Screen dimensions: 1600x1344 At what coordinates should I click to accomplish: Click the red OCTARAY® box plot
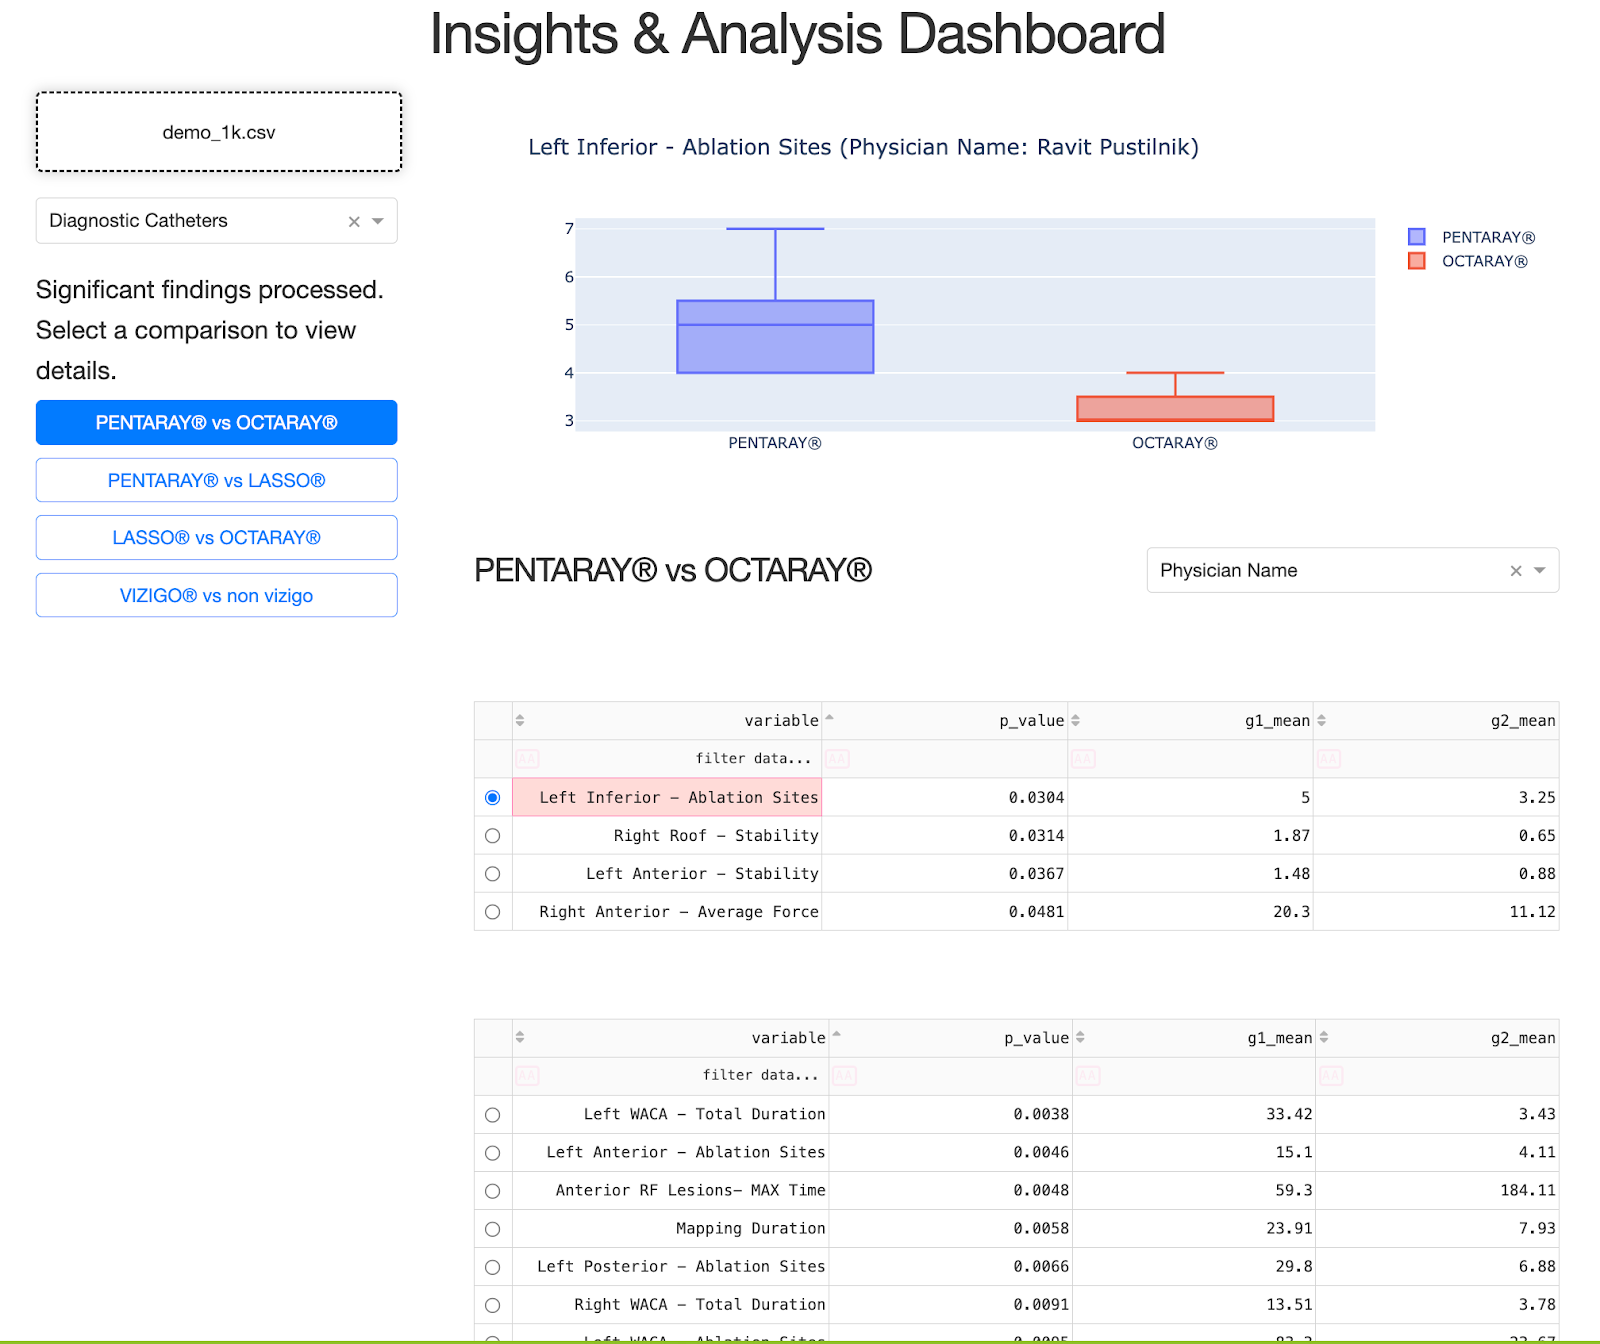coord(1175,408)
